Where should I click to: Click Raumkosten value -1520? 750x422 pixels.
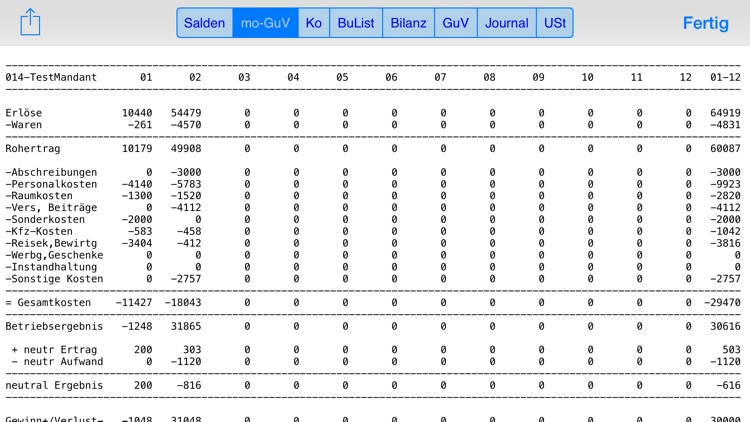point(186,196)
